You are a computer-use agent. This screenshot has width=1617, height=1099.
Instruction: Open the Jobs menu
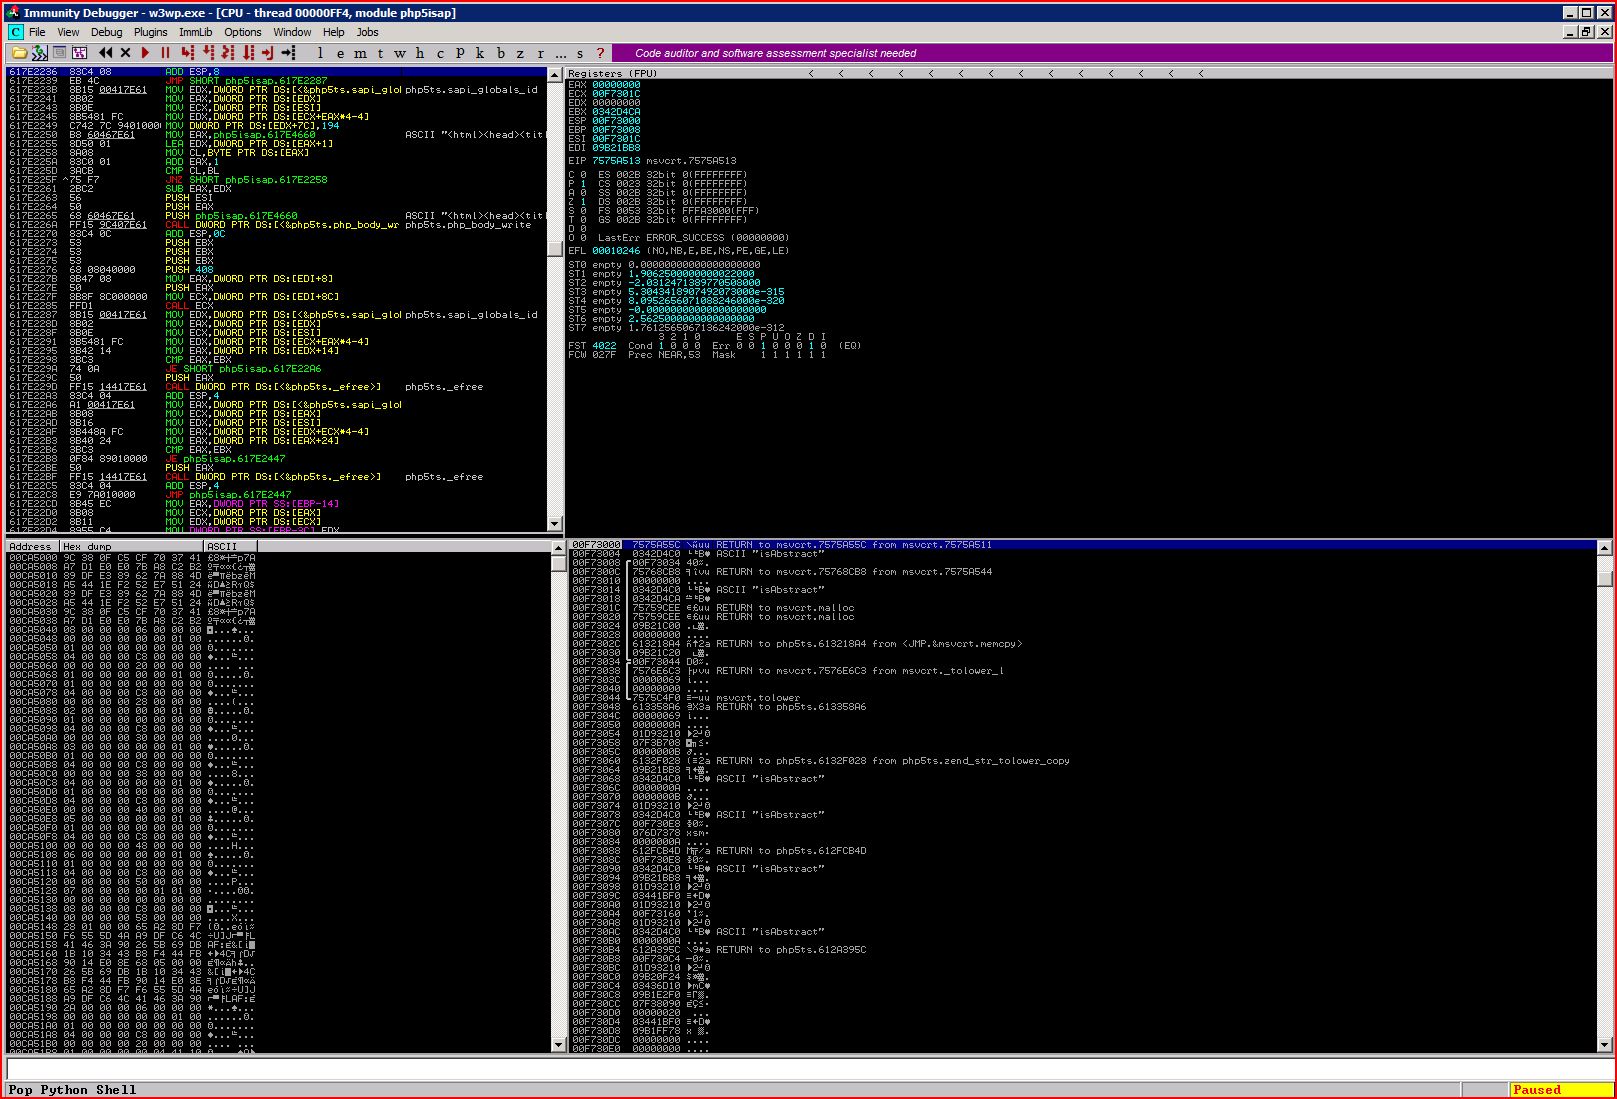(x=368, y=32)
